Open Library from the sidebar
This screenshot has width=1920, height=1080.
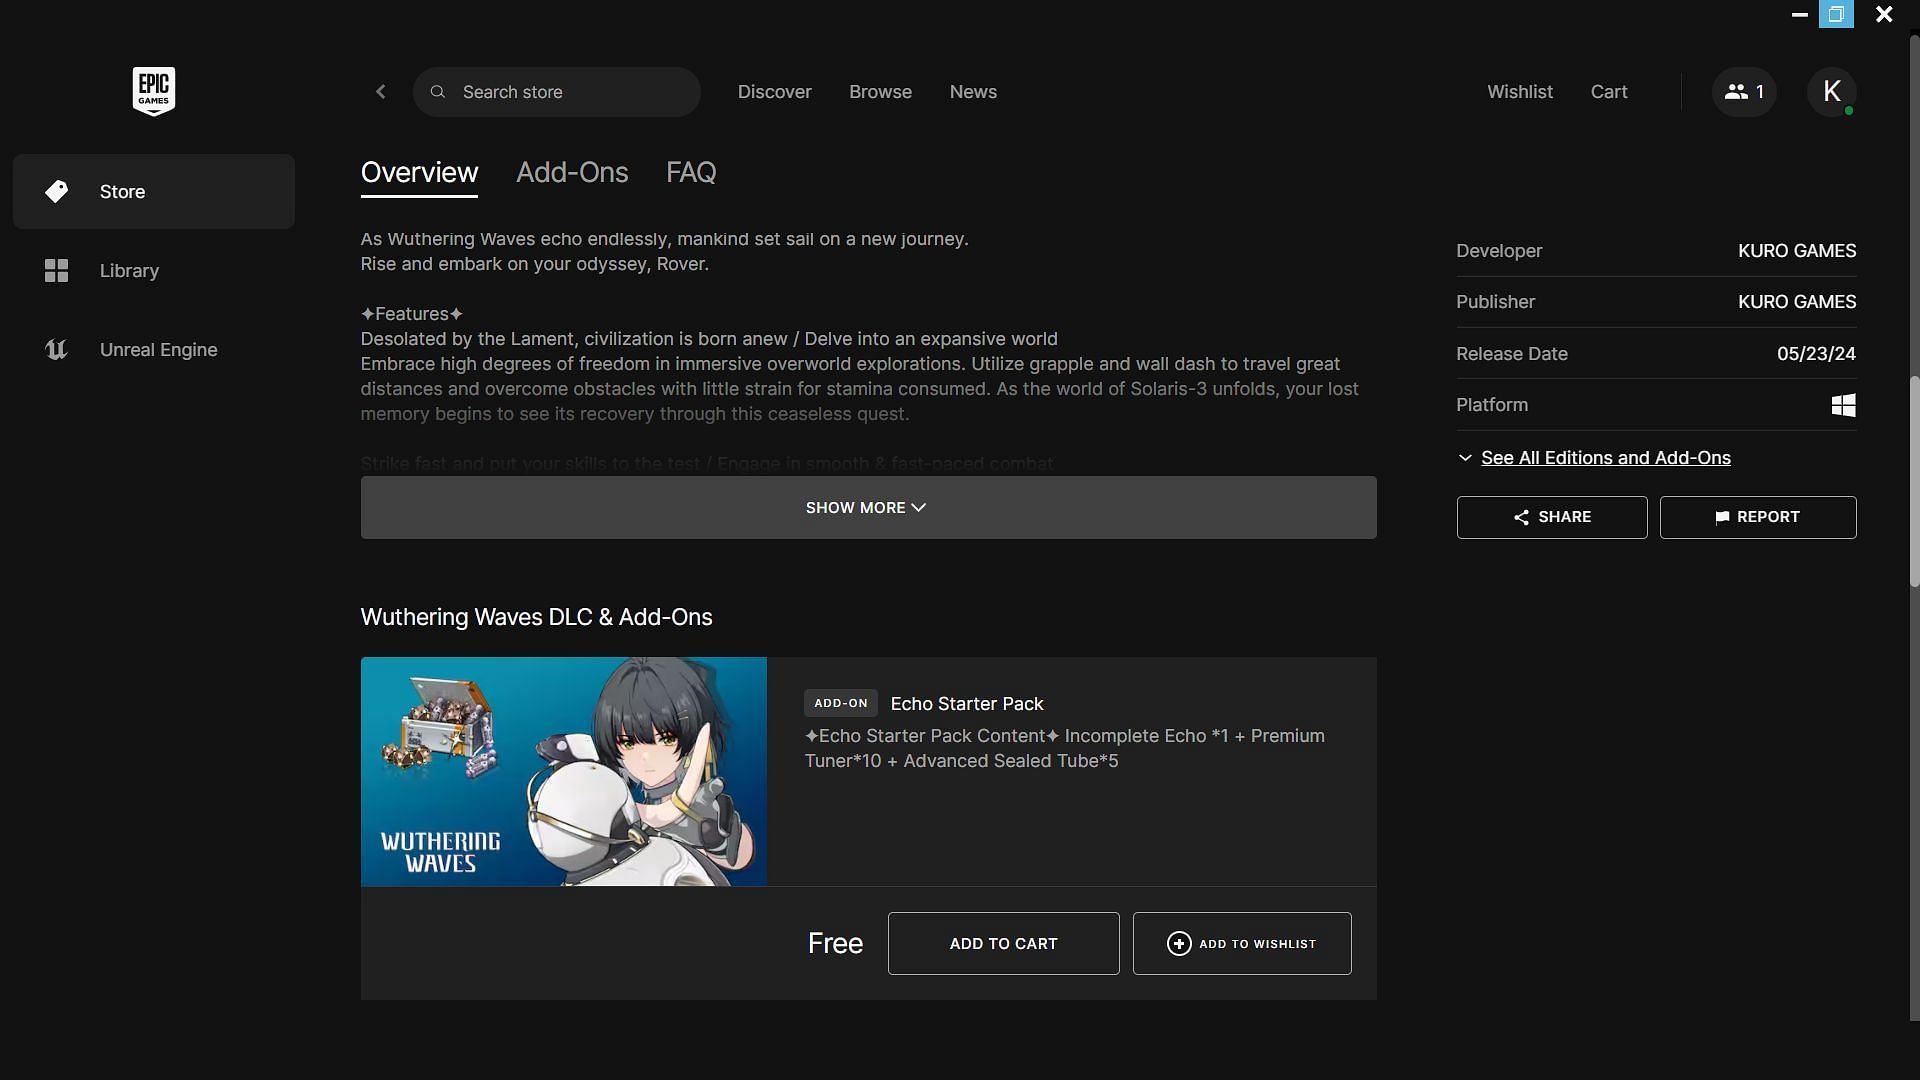click(x=129, y=271)
